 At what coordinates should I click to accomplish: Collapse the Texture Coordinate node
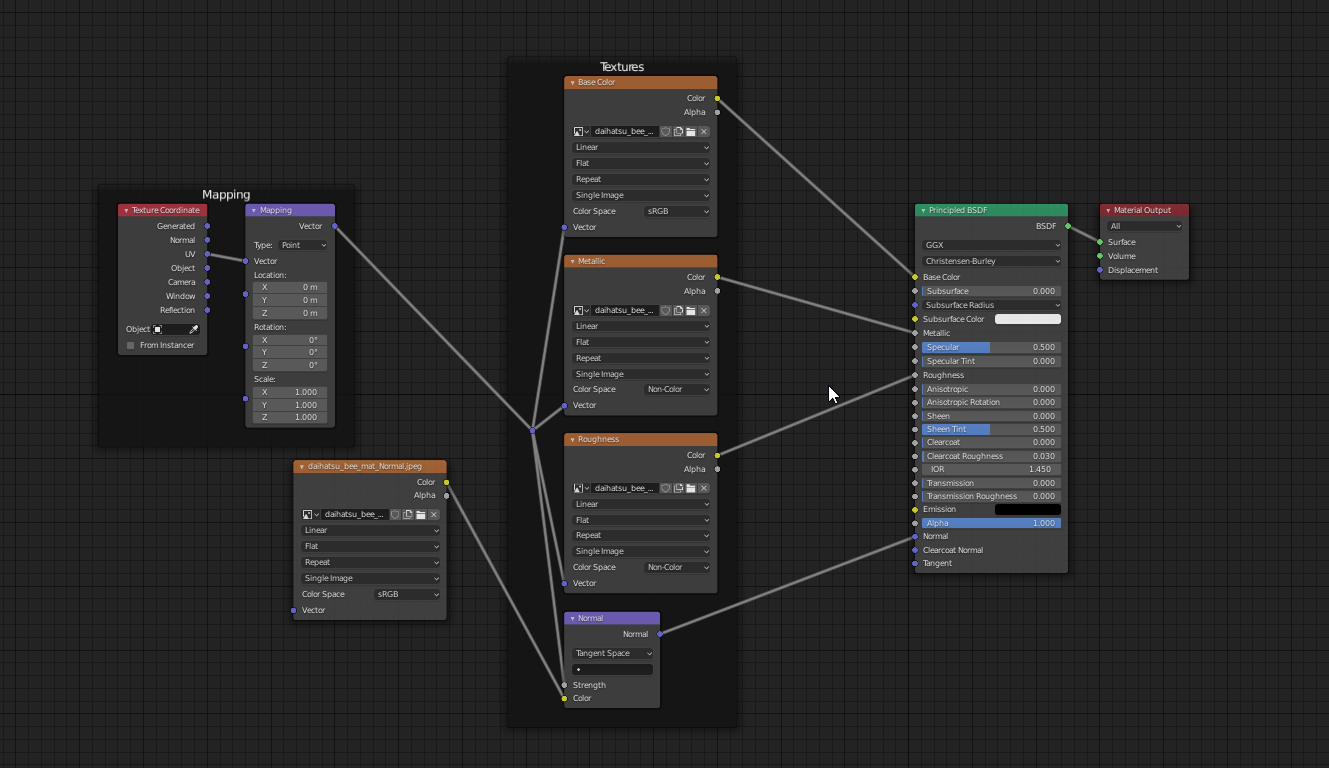tap(126, 210)
